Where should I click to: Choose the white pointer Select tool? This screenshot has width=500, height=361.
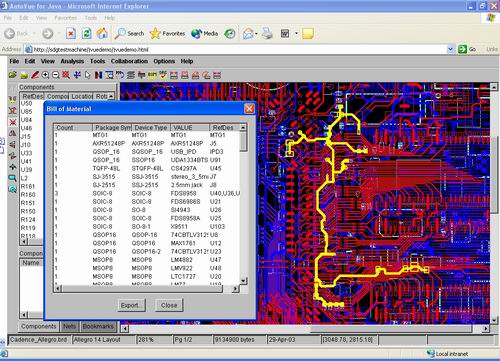pyautogui.click(x=88, y=75)
